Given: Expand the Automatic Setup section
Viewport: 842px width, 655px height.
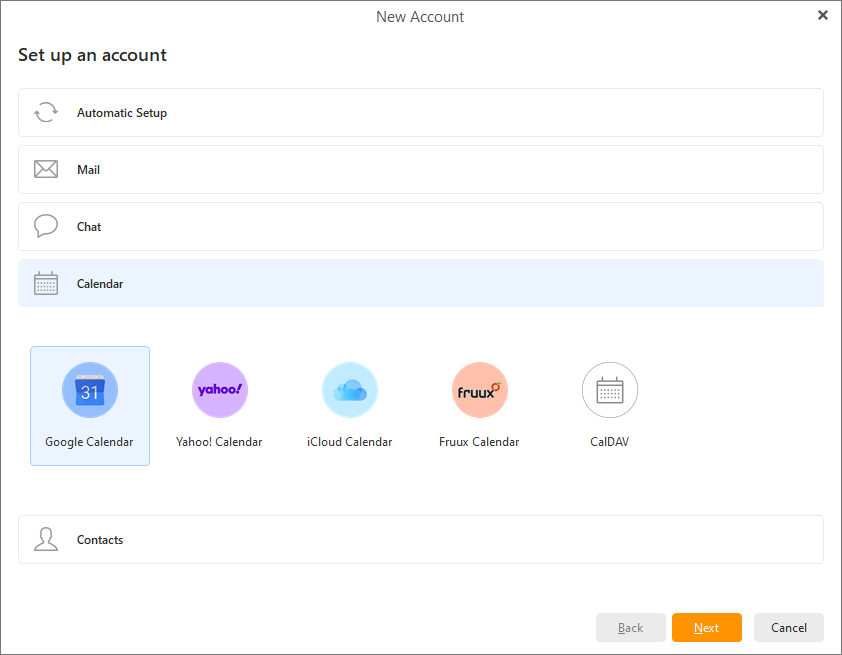Looking at the screenshot, I should pos(420,113).
